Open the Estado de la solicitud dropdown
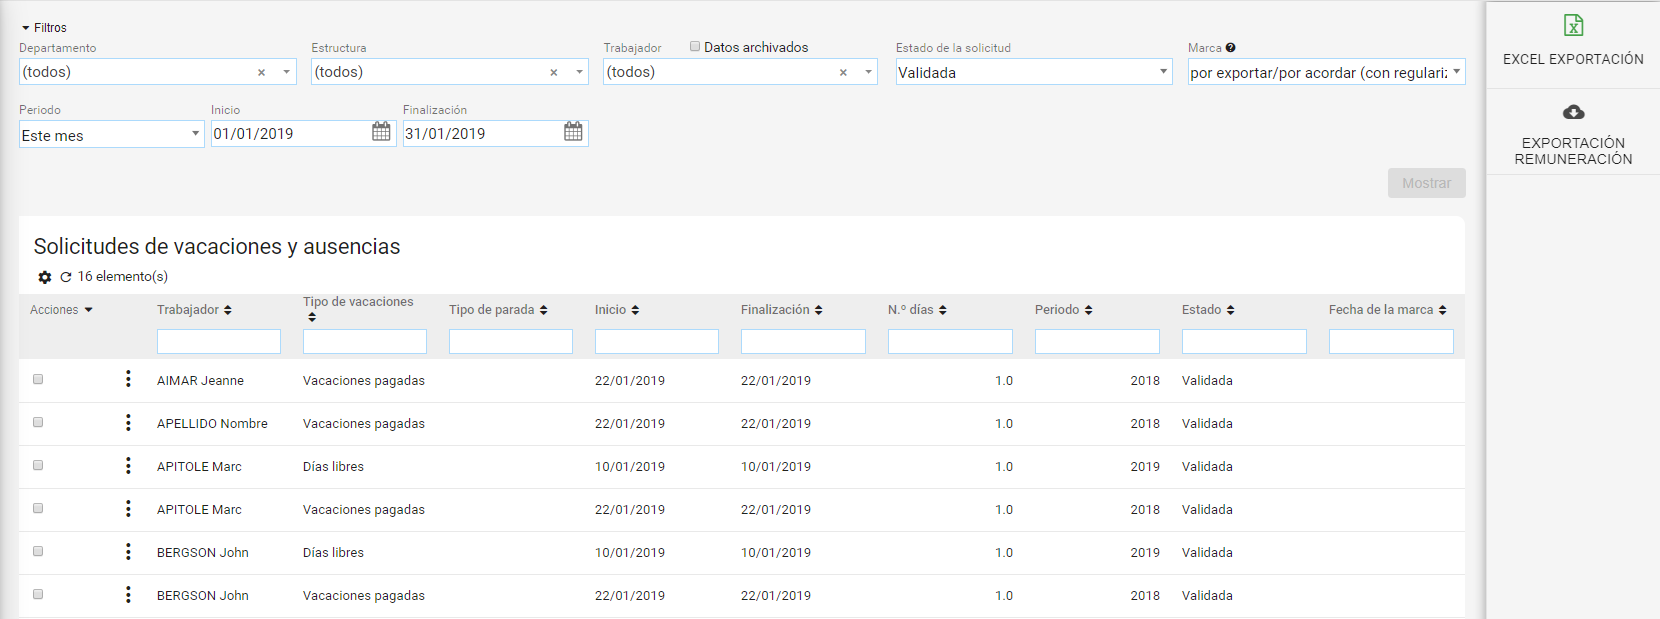Image resolution: width=1660 pixels, height=619 pixels. 1034,72
